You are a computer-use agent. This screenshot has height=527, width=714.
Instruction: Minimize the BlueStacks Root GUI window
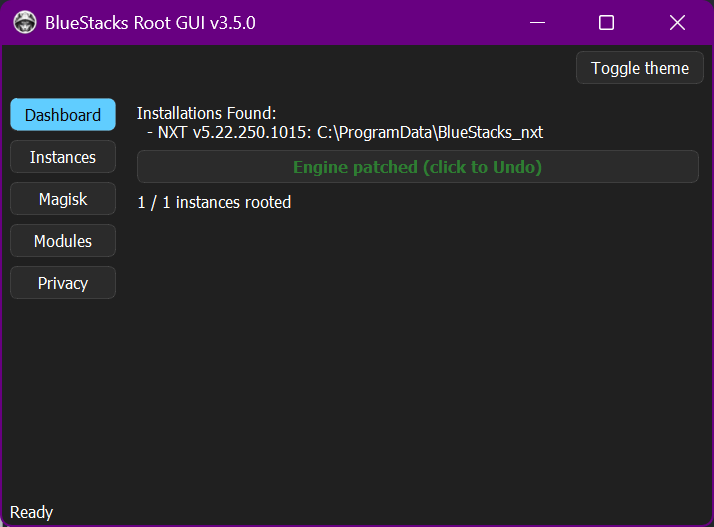(x=537, y=22)
